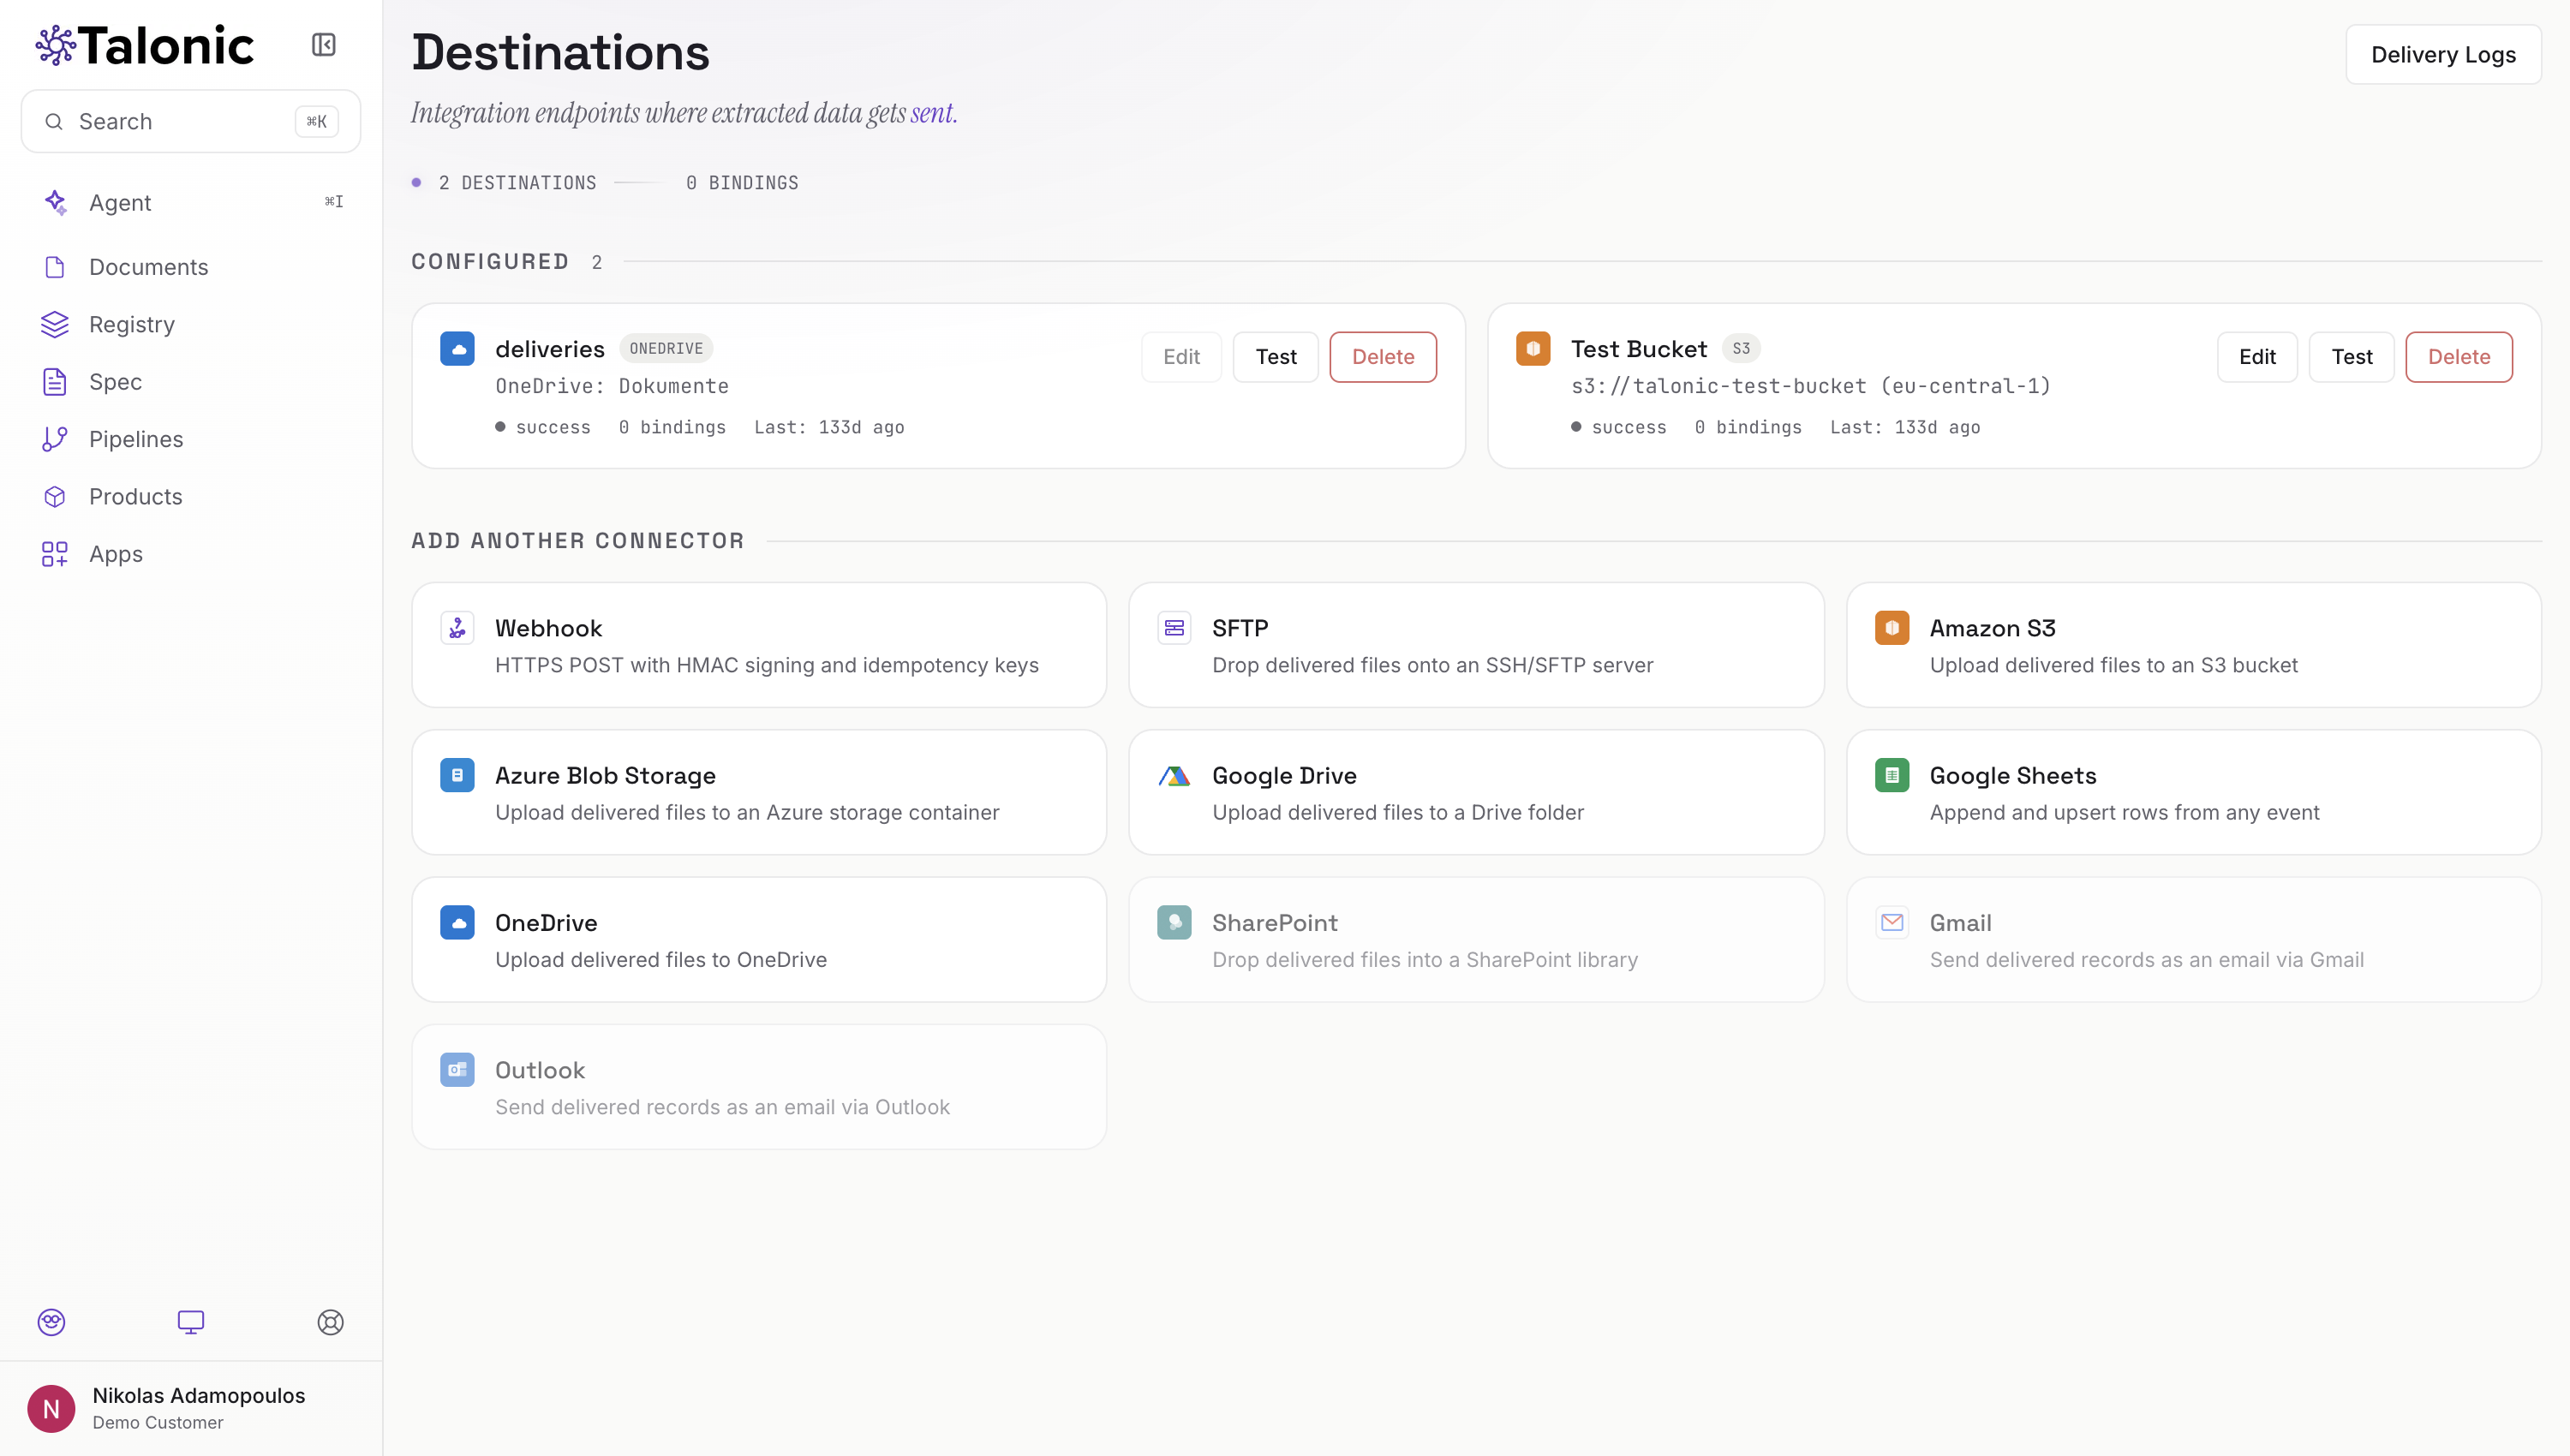Delete the Test Bucket destination

[x=2458, y=357]
